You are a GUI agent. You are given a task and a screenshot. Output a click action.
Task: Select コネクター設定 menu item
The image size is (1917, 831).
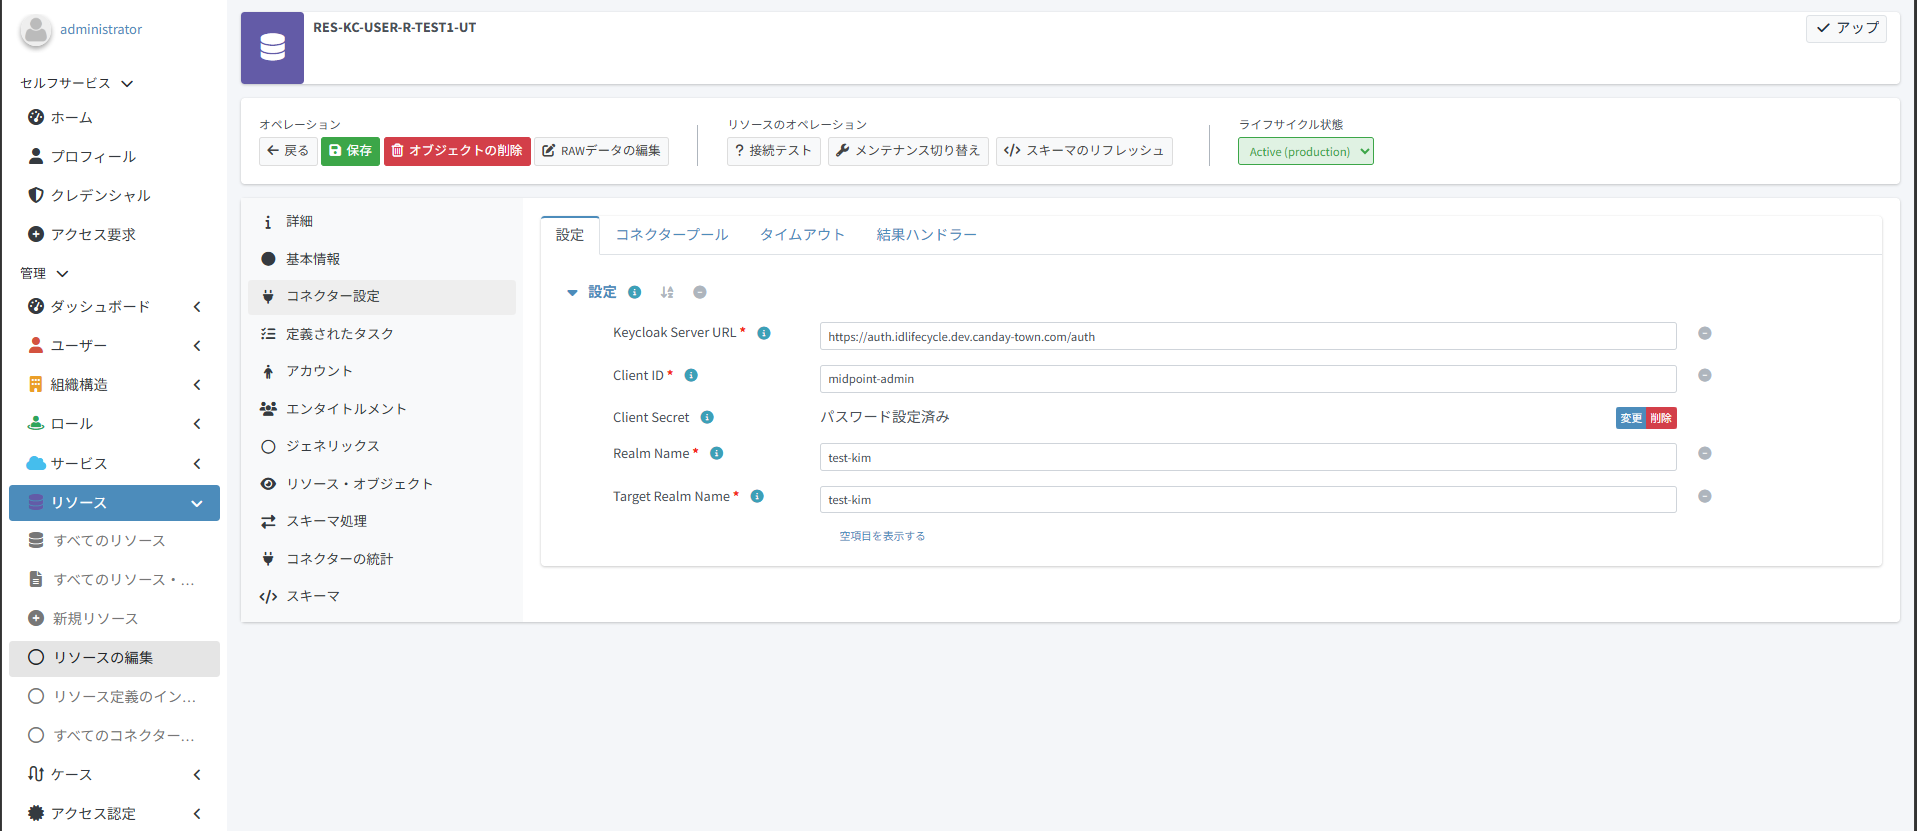[382, 296]
